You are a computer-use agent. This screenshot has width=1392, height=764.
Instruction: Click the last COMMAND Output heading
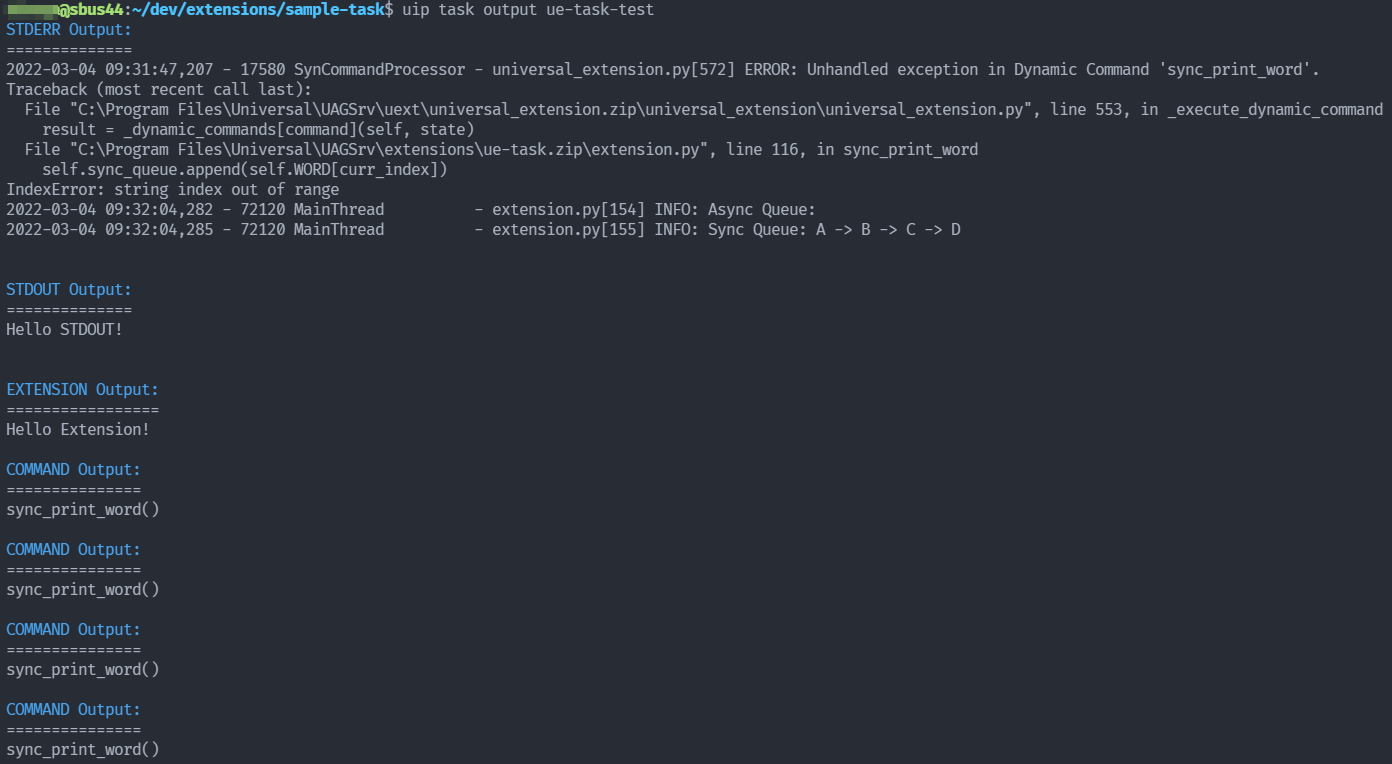coord(73,709)
